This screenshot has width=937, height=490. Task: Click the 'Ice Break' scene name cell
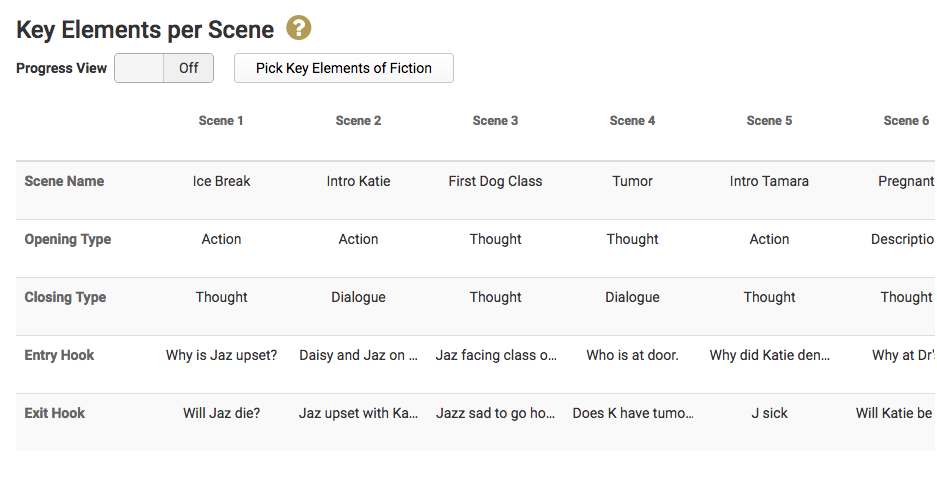[x=221, y=181]
